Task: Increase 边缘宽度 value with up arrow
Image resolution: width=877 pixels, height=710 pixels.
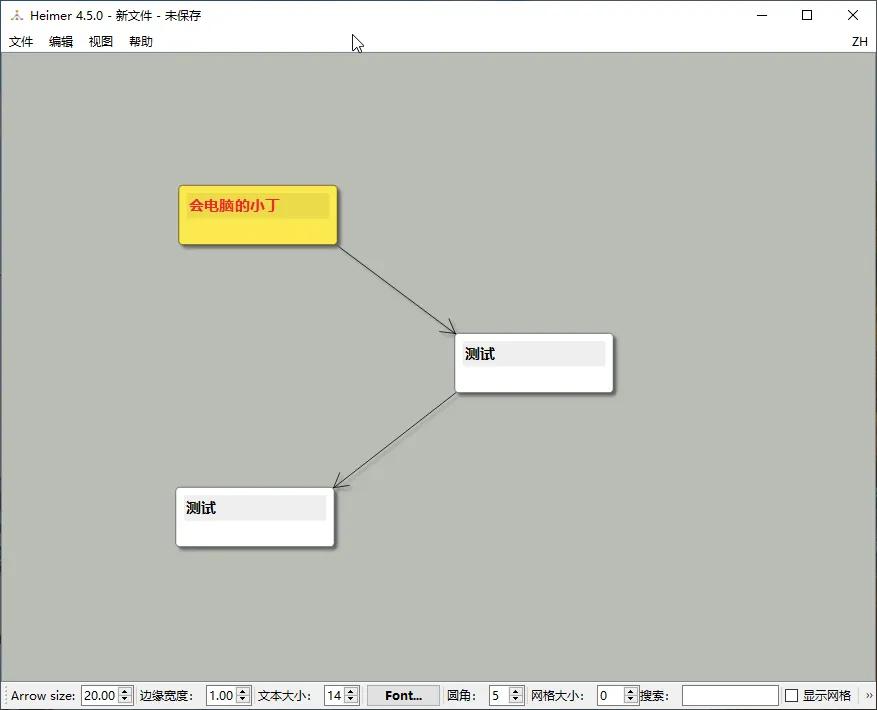Action: tap(243, 691)
